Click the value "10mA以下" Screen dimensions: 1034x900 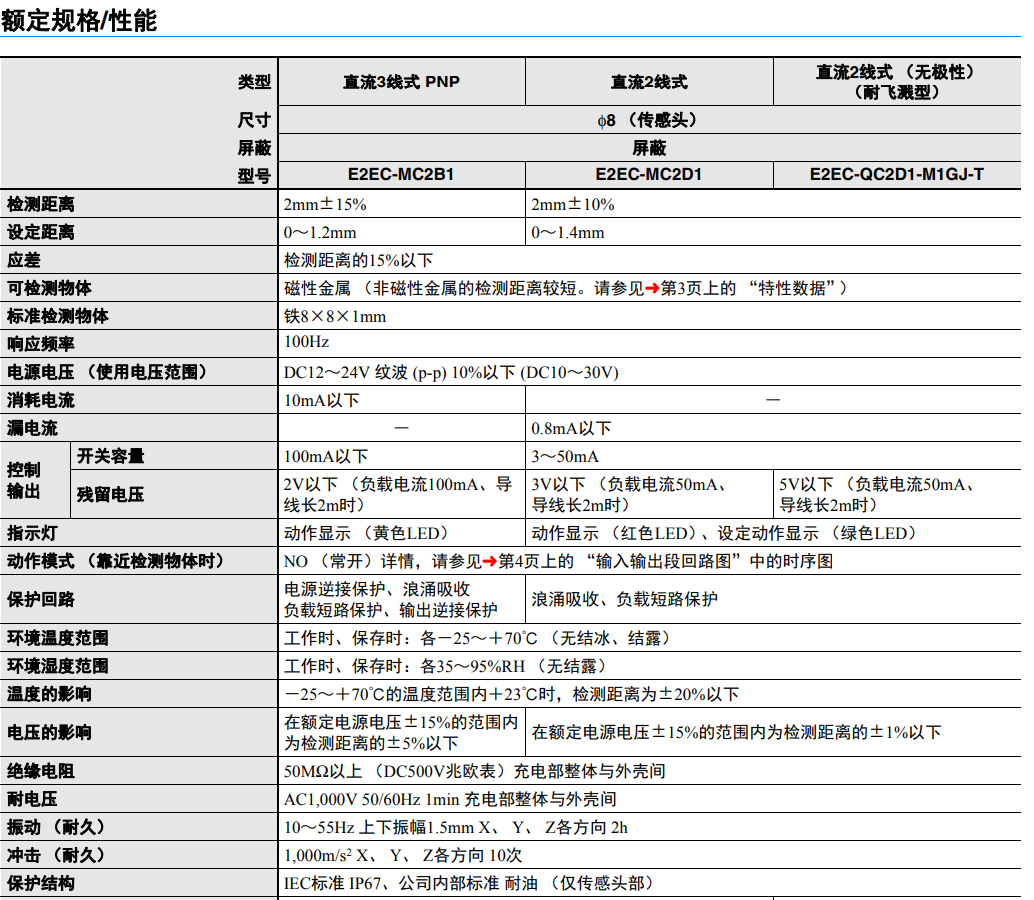tap(322, 400)
